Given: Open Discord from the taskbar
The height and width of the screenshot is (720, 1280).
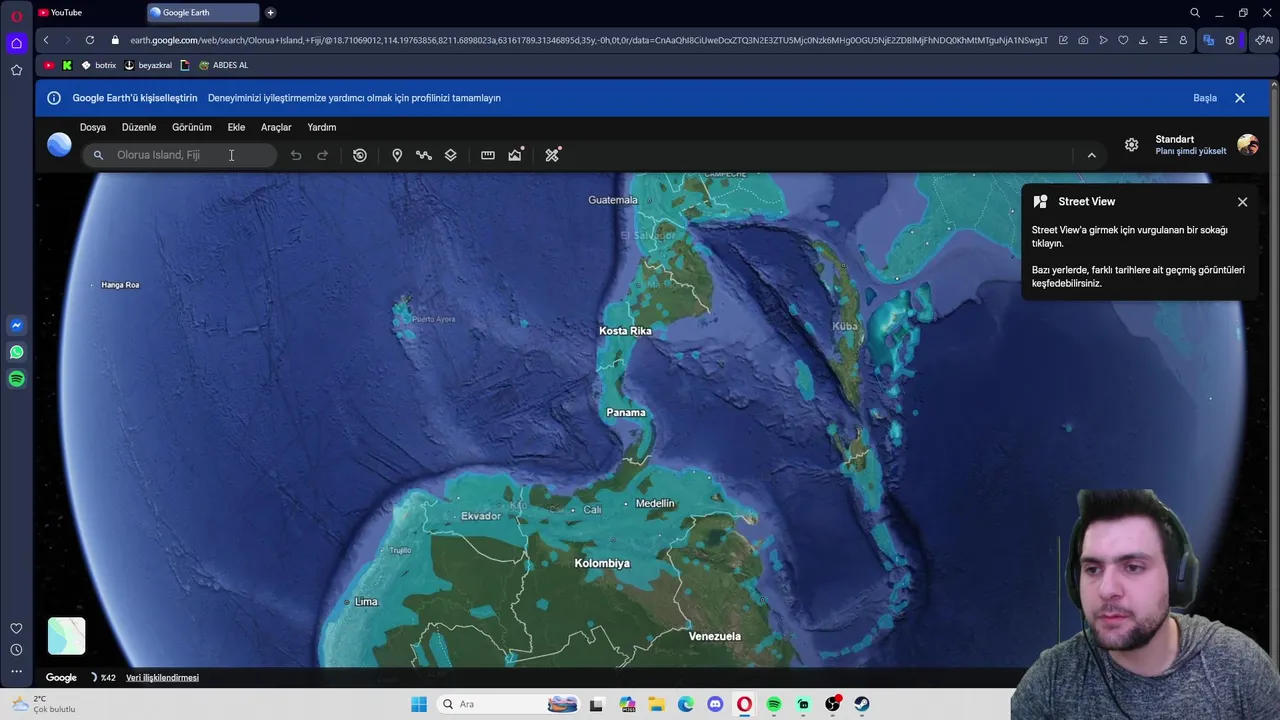Looking at the screenshot, I should tap(715, 704).
